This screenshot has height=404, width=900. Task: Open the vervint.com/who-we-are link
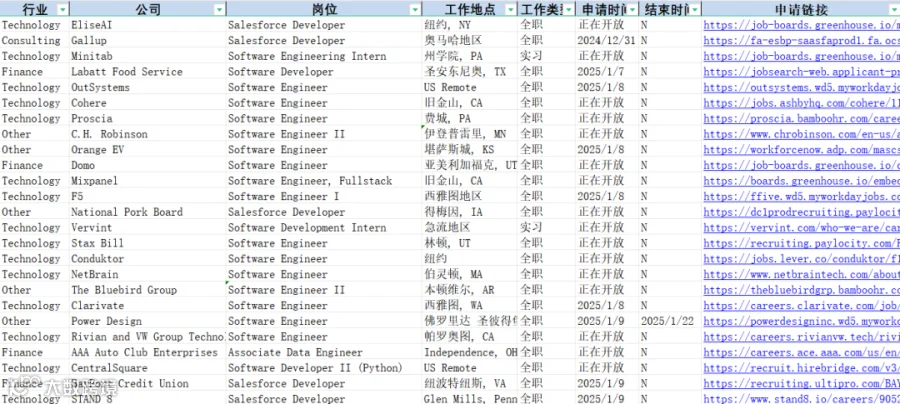[801, 227]
